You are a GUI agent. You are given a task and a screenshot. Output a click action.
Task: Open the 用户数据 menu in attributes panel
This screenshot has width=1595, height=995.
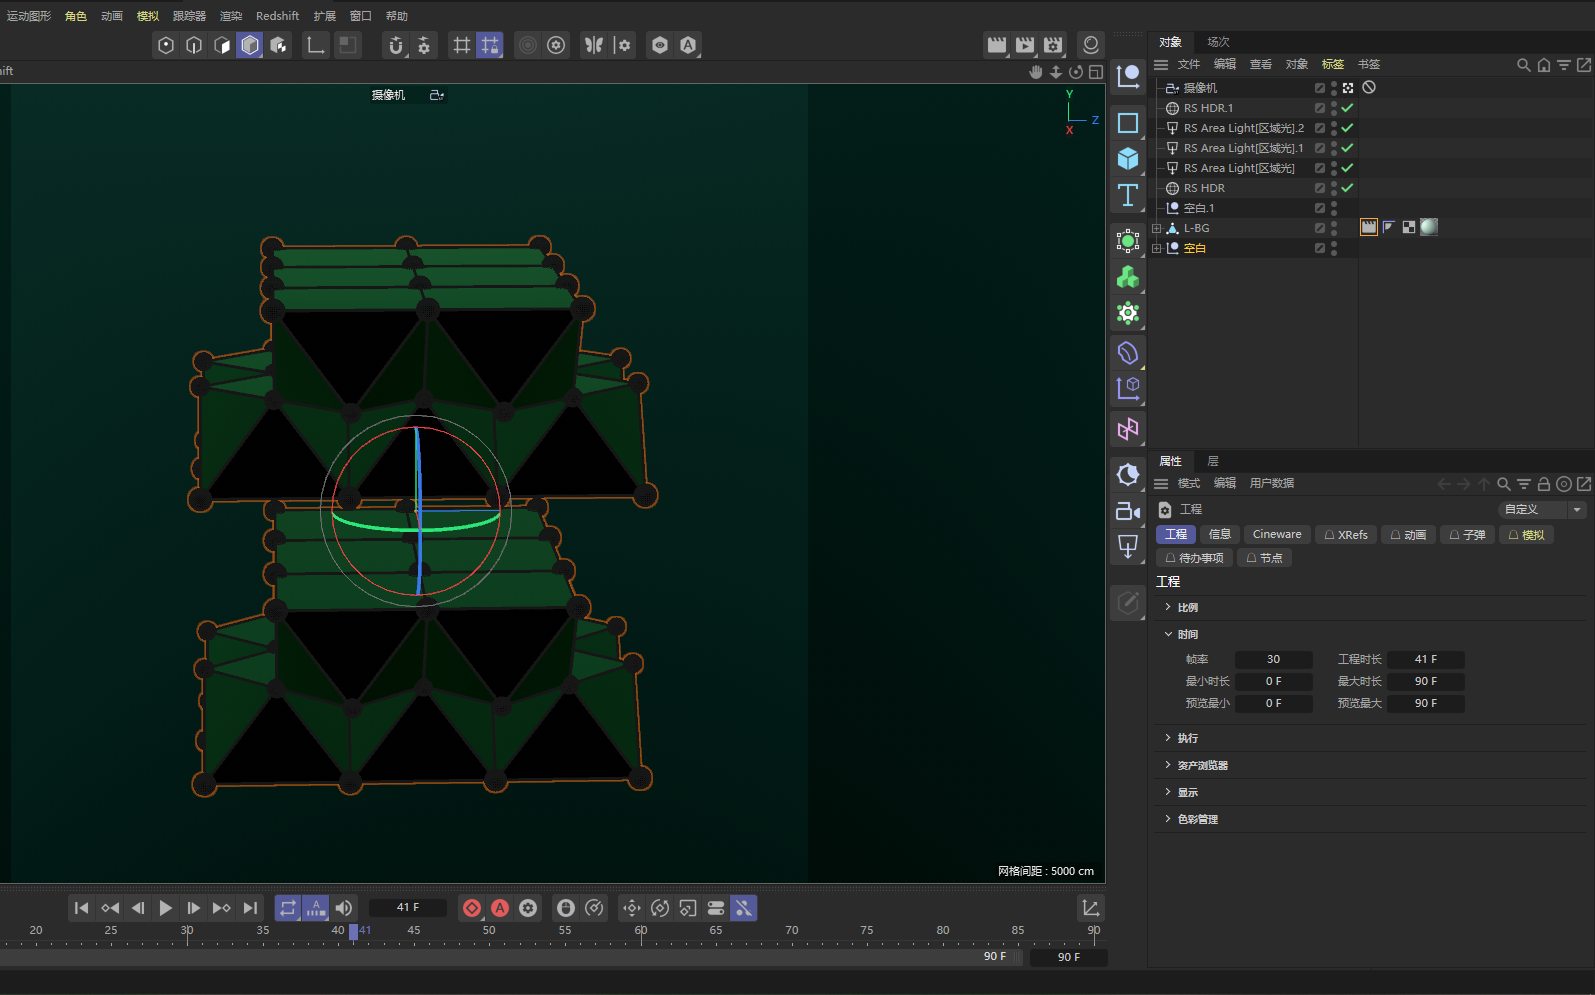pos(1272,484)
